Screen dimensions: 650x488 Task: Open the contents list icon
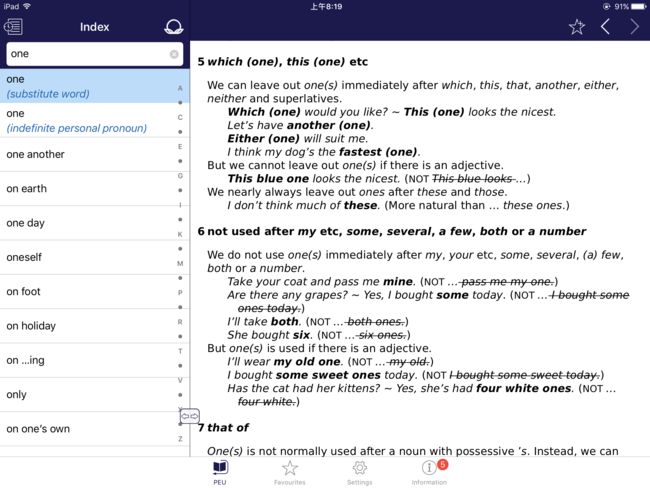[13, 27]
